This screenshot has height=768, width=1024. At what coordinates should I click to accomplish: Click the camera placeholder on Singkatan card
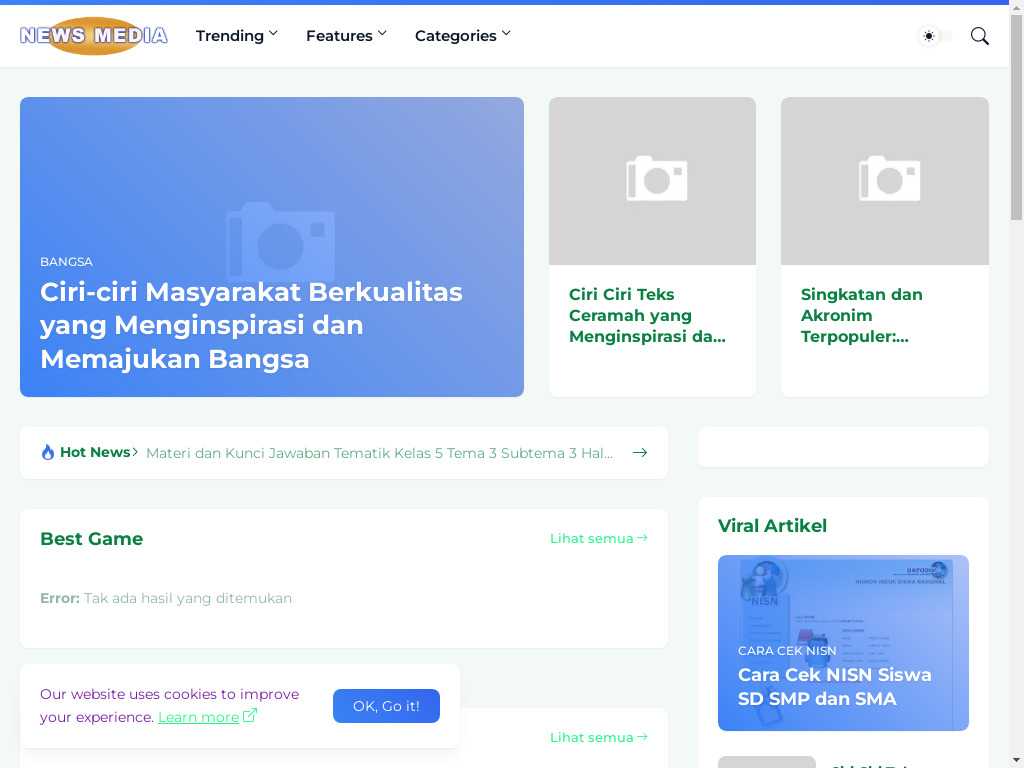(x=888, y=180)
